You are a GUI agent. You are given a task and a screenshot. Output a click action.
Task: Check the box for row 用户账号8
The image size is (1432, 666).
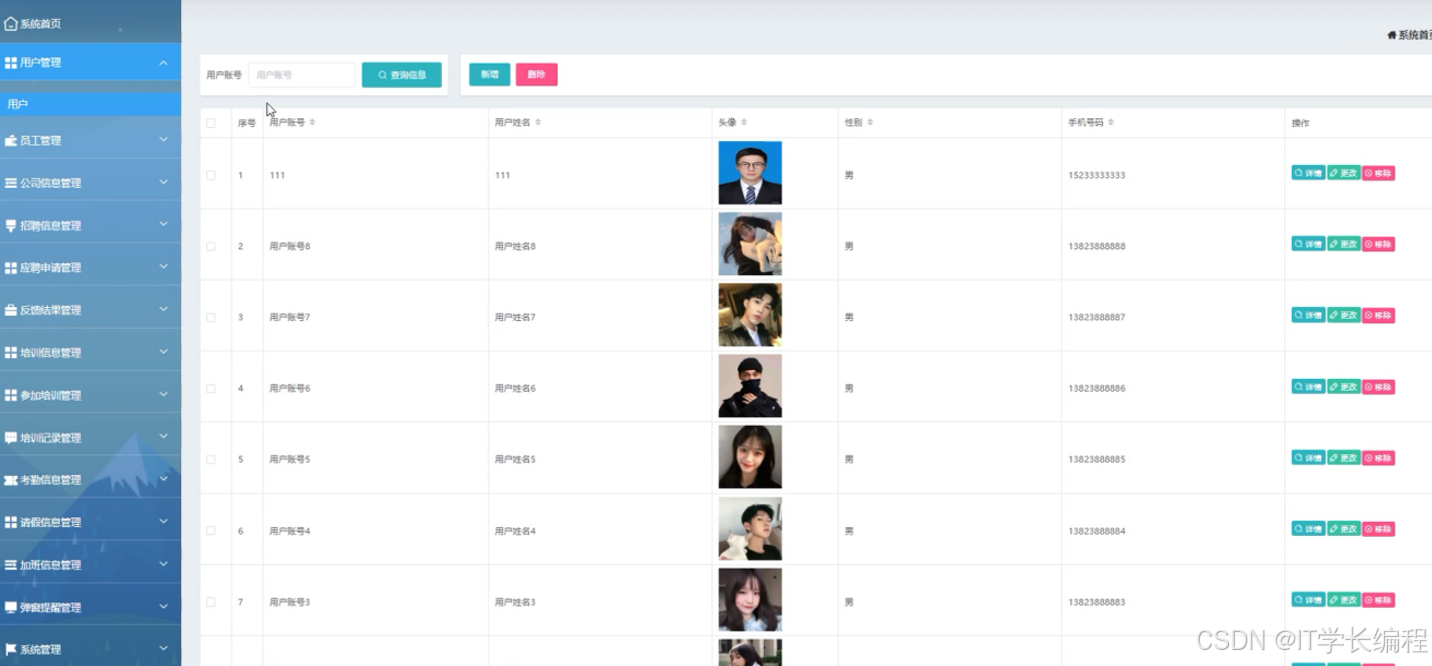tap(211, 246)
